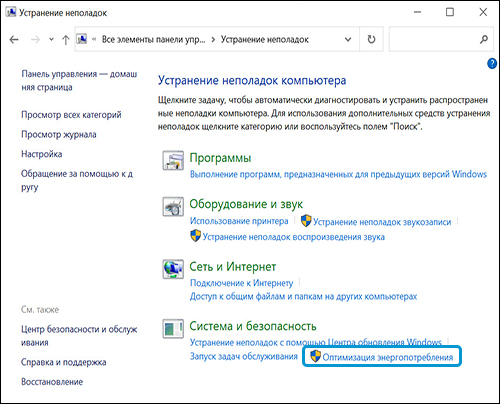This screenshot has height=404, width=500.
Task: Open 'Оптимизация энергопотребления' link
Action: click(388, 357)
